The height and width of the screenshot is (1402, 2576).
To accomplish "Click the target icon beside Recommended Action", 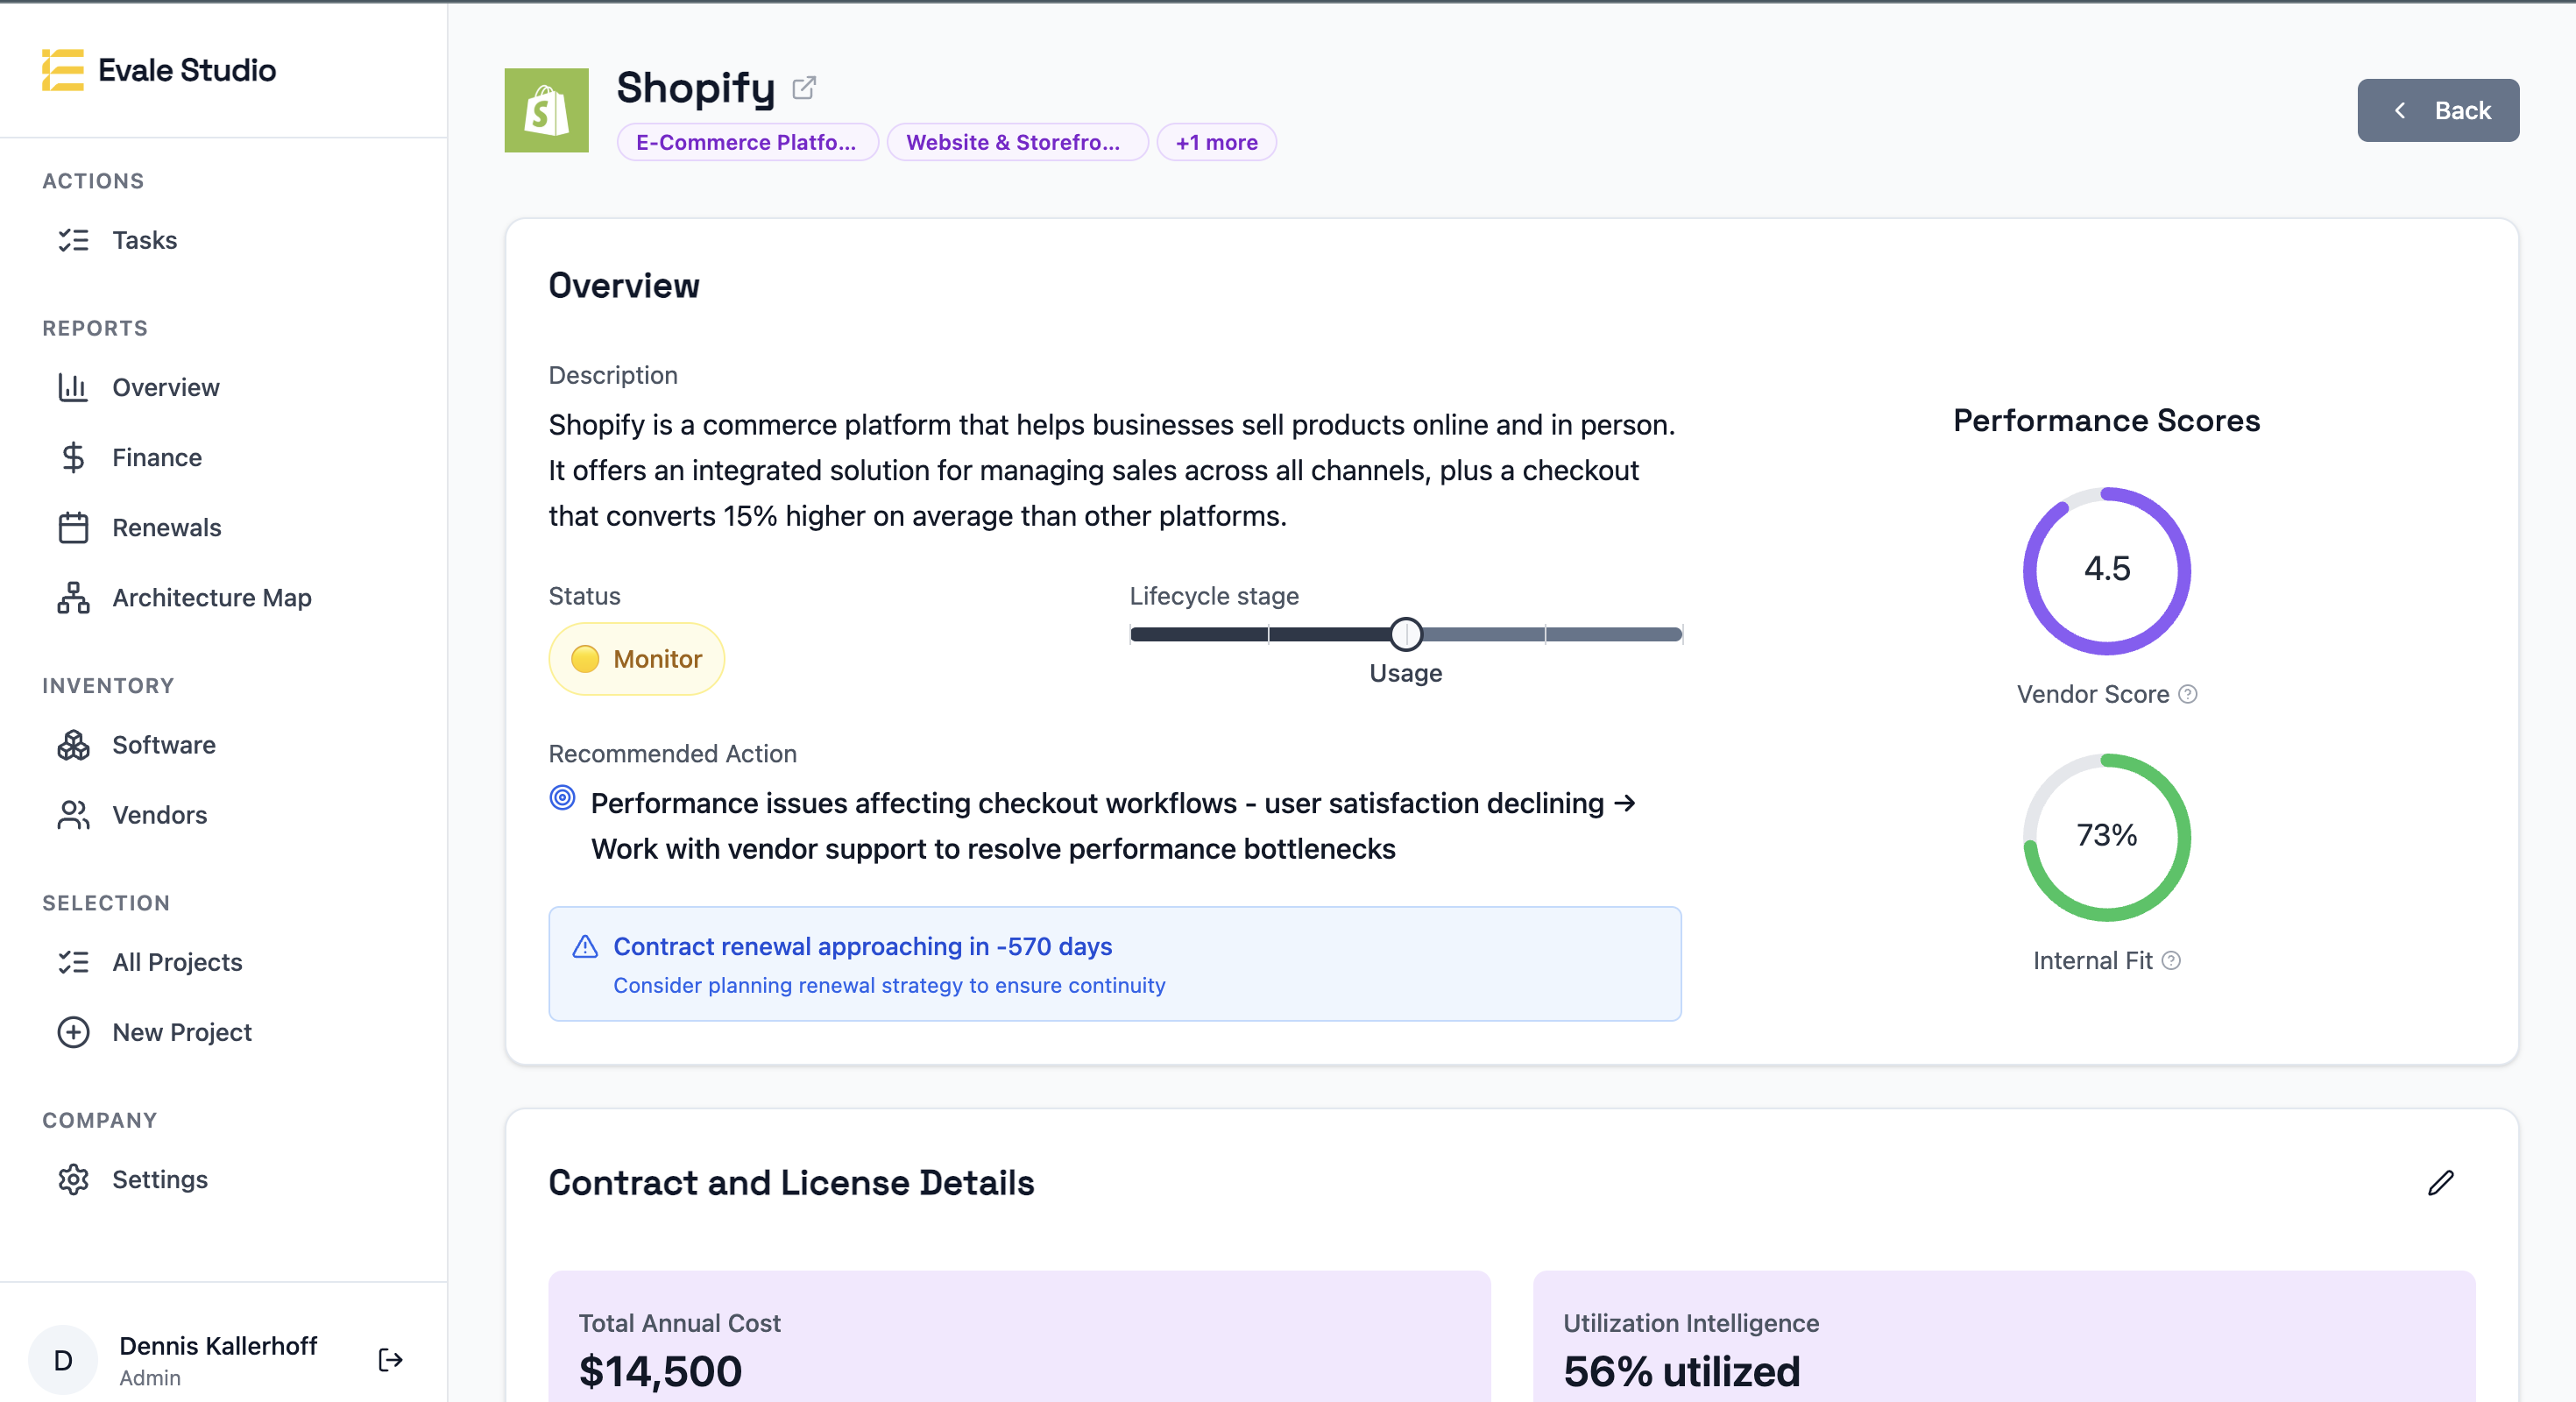I will point(563,798).
